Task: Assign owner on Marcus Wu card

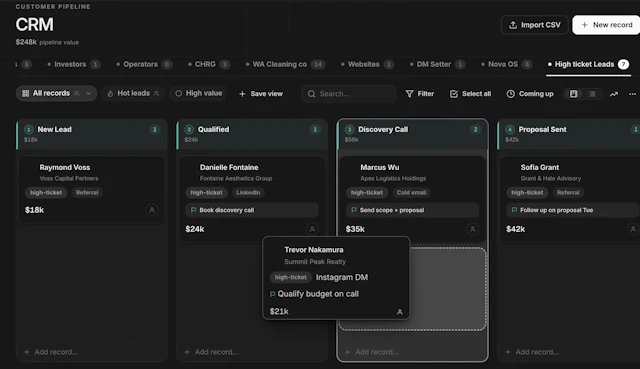Action: pos(473,229)
